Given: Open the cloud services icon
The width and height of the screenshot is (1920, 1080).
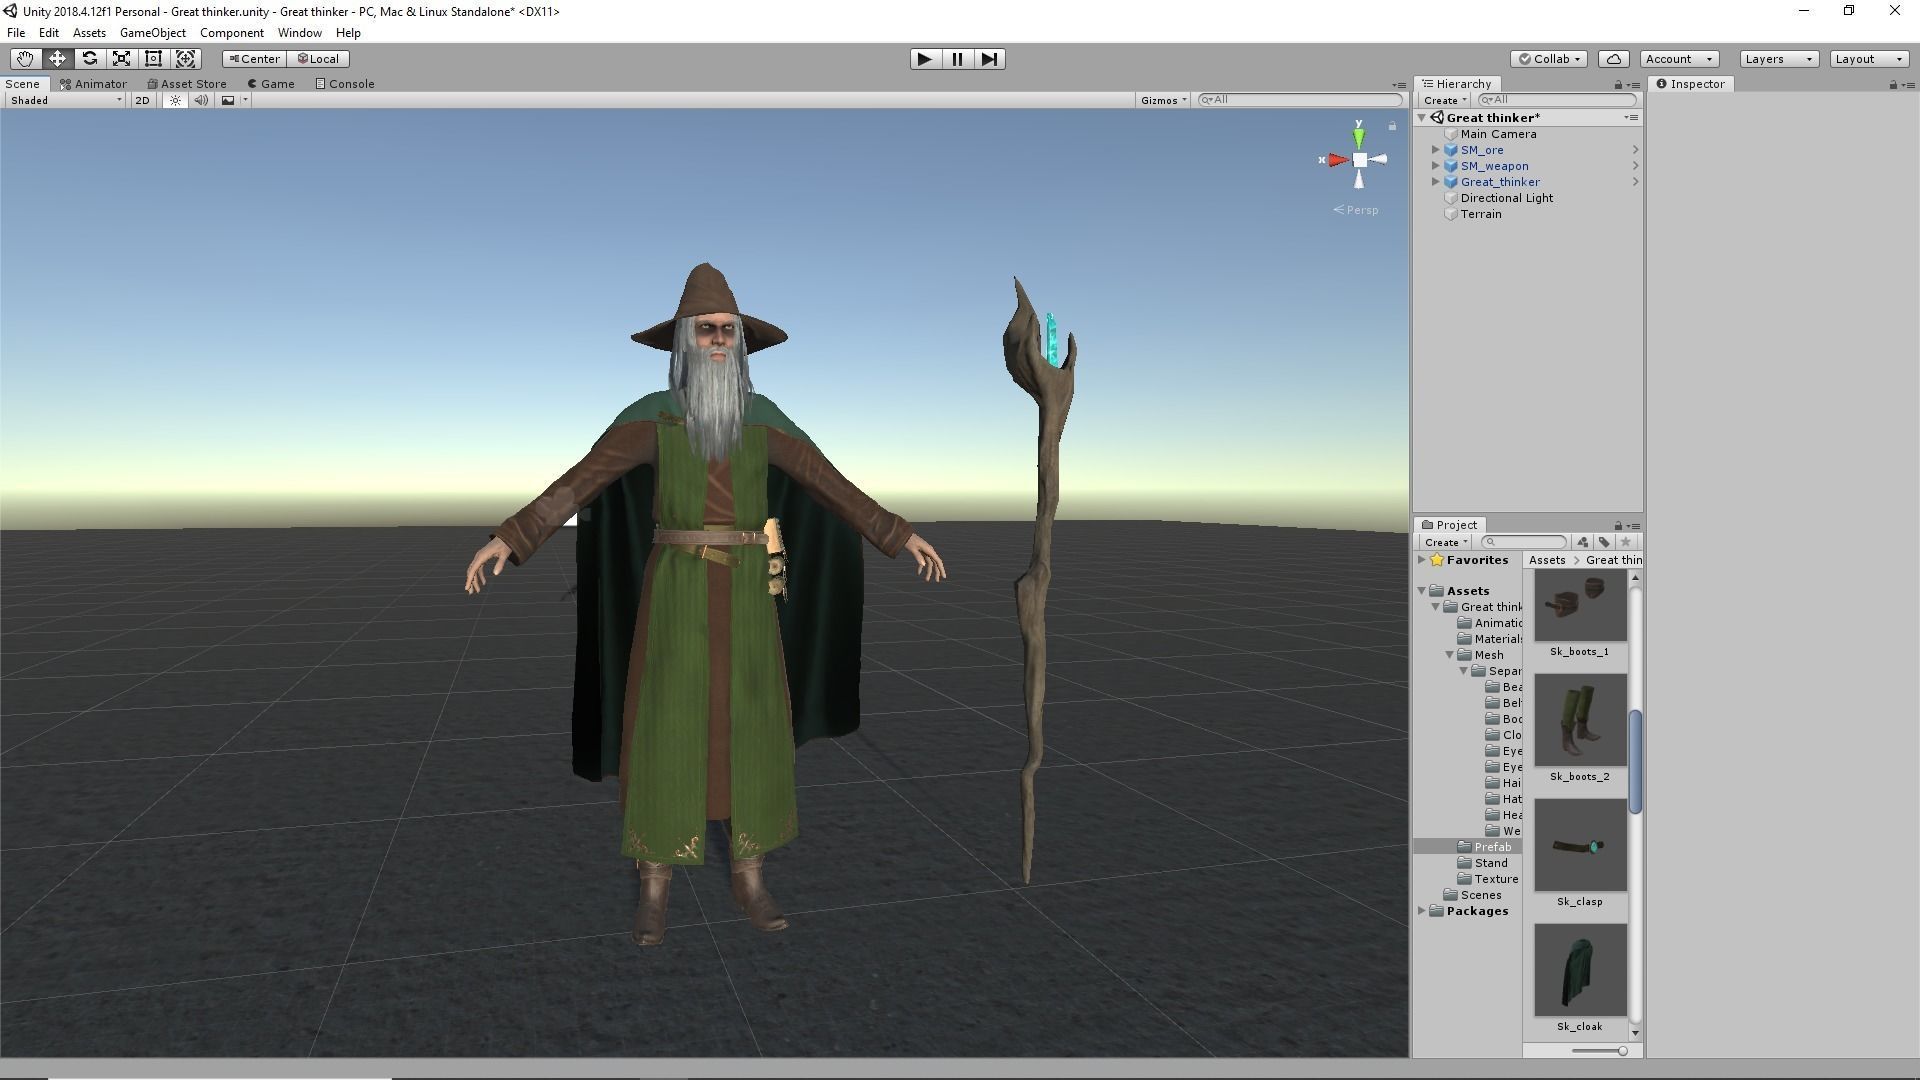Looking at the screenshot, I should pos(1613,59).
